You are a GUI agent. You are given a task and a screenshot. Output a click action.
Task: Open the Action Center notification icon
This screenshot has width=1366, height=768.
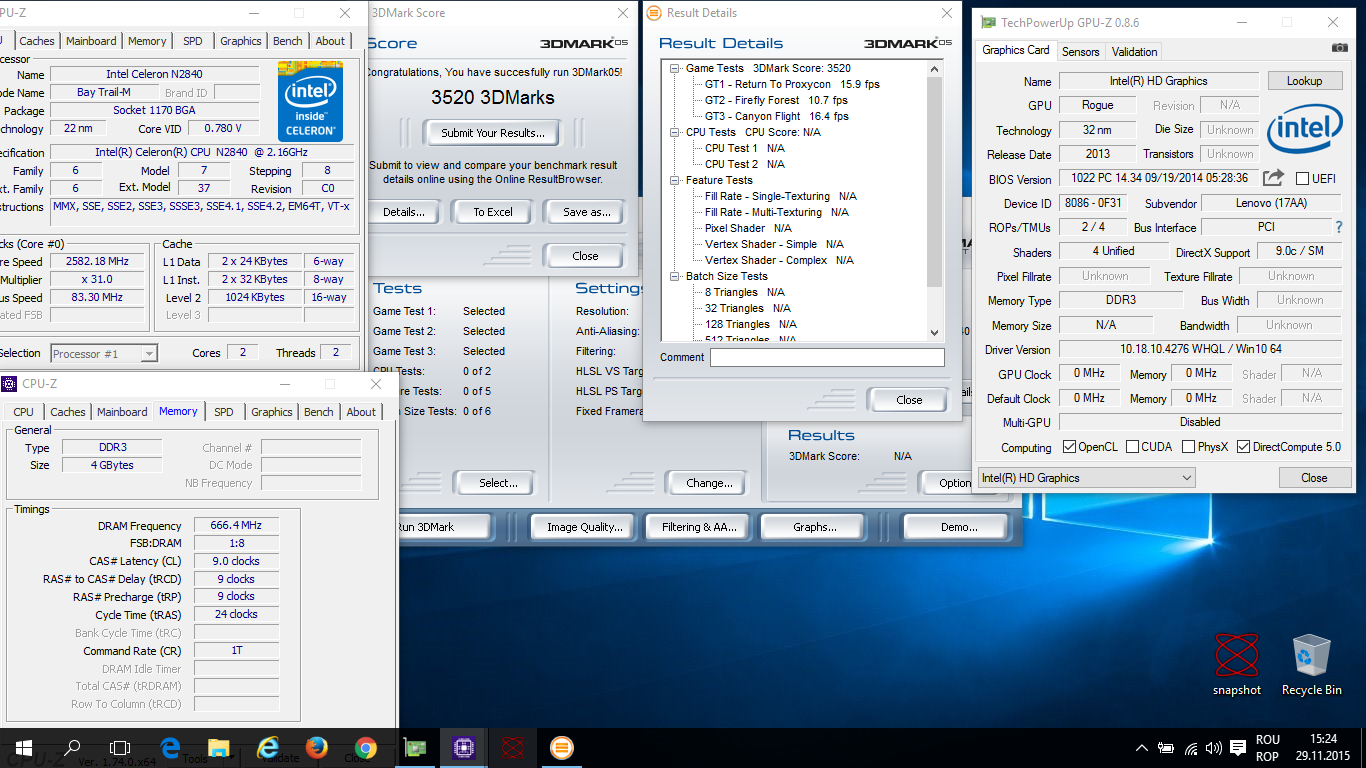click(1237, 748)
